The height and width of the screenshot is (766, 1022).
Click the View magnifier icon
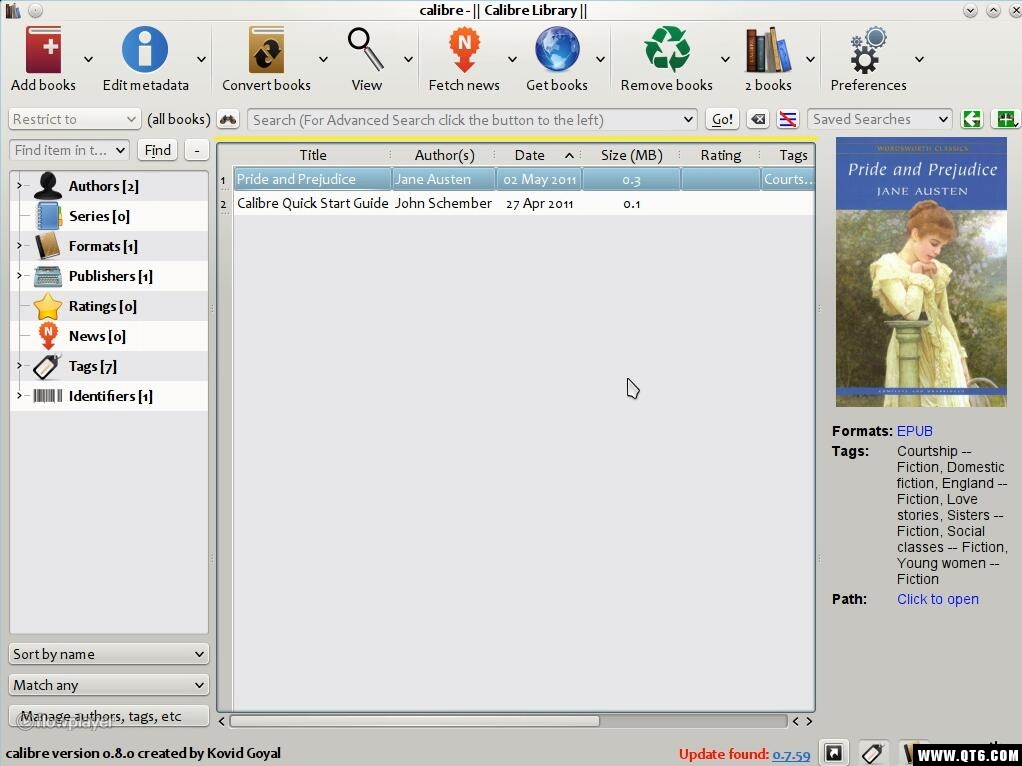click(x=366, y=49)
